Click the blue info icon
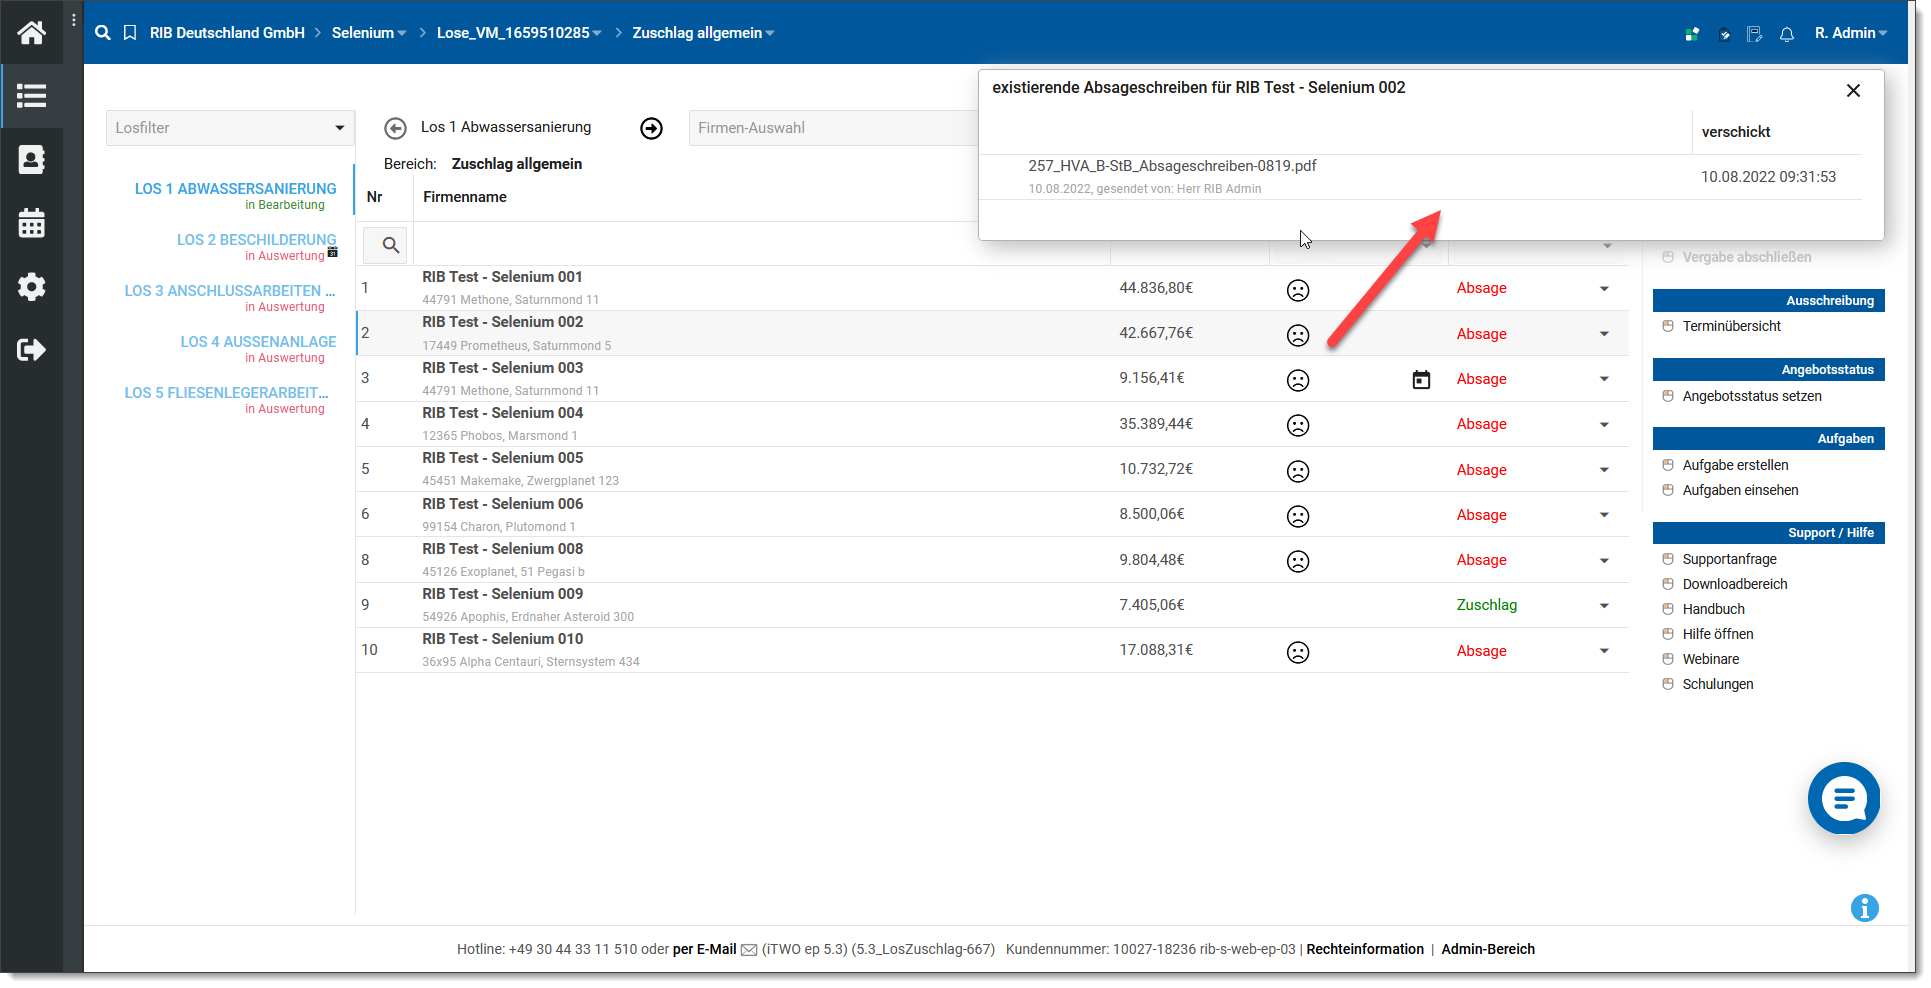The height and width of the screenshot is (988, 1931). pos(1865,908)
